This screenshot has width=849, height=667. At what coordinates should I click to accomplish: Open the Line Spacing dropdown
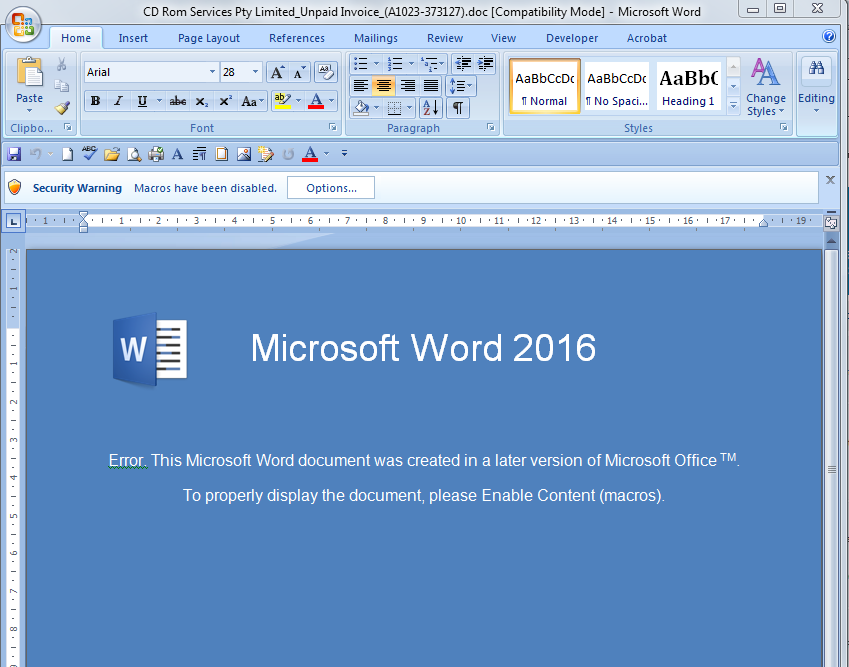pyautogui.click(x=461, y=86)
